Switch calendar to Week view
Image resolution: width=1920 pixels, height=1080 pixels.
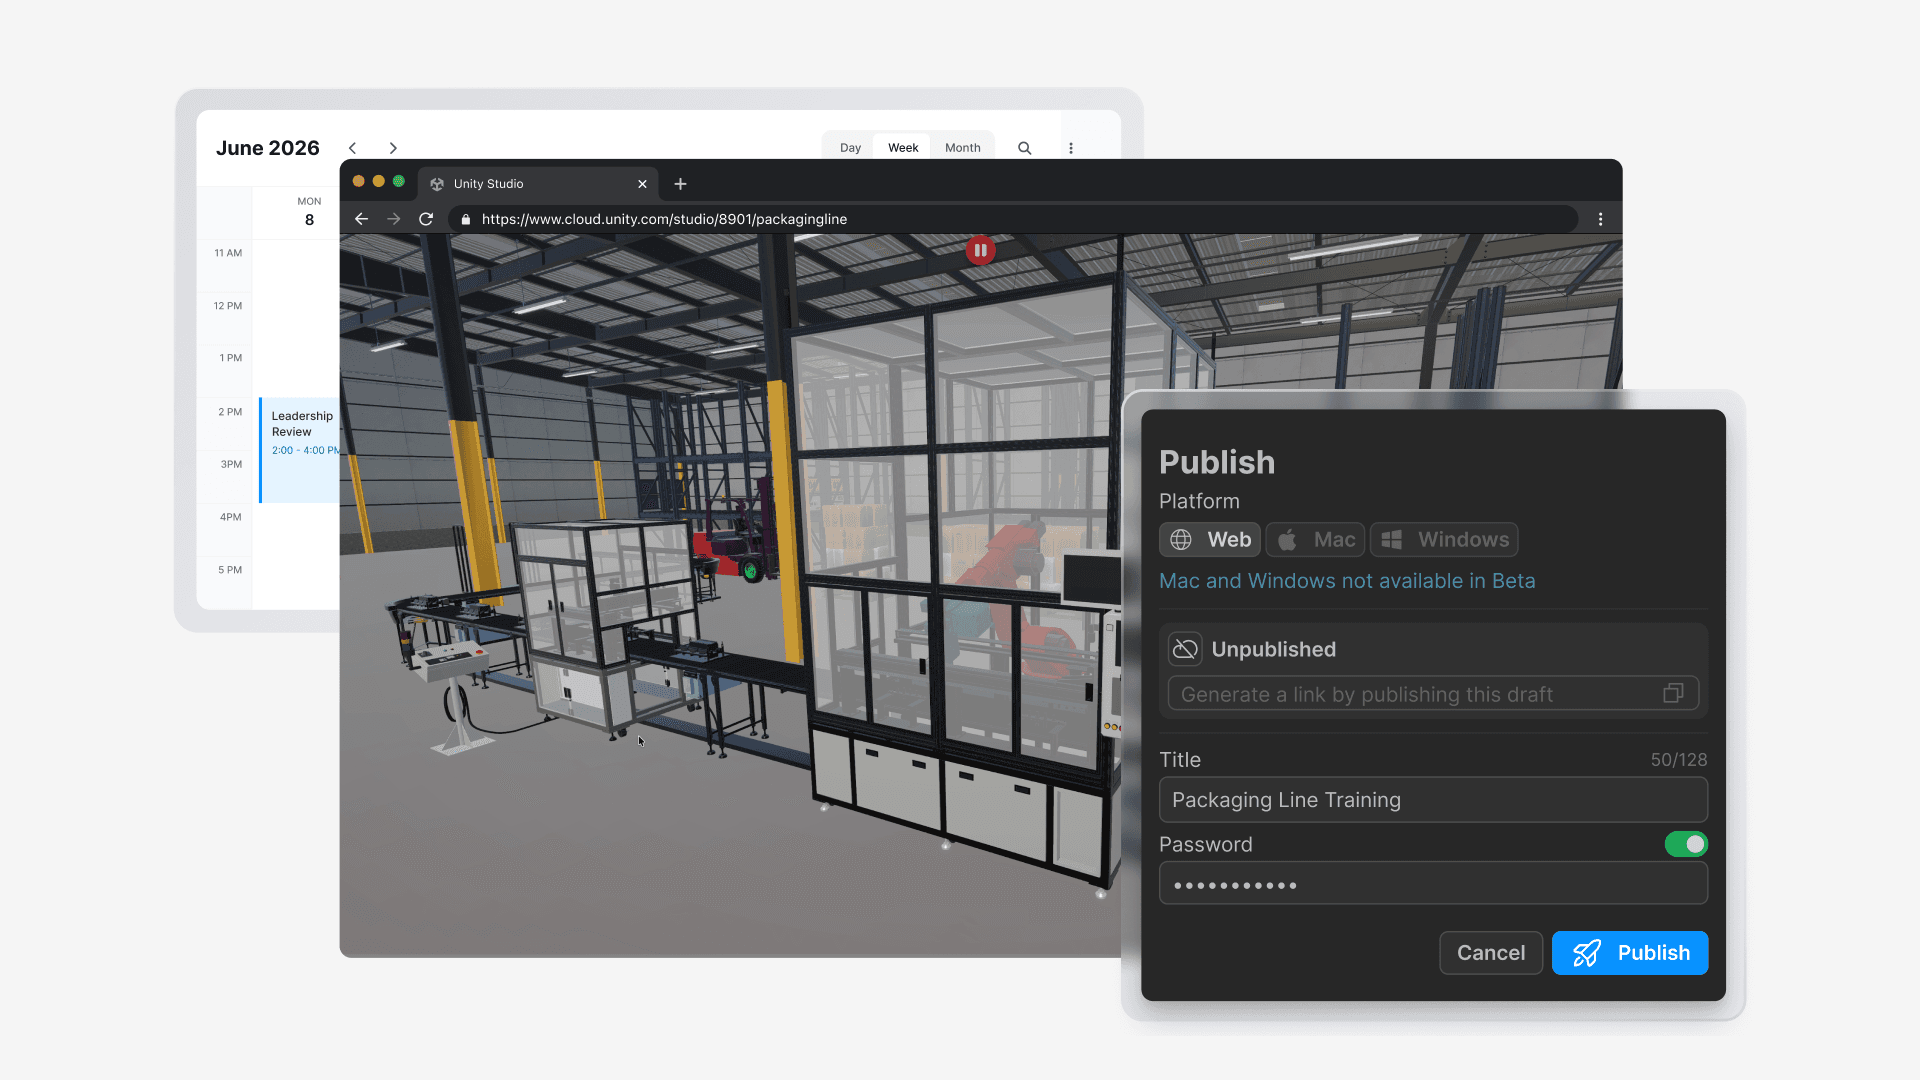[x=903, y=147]
